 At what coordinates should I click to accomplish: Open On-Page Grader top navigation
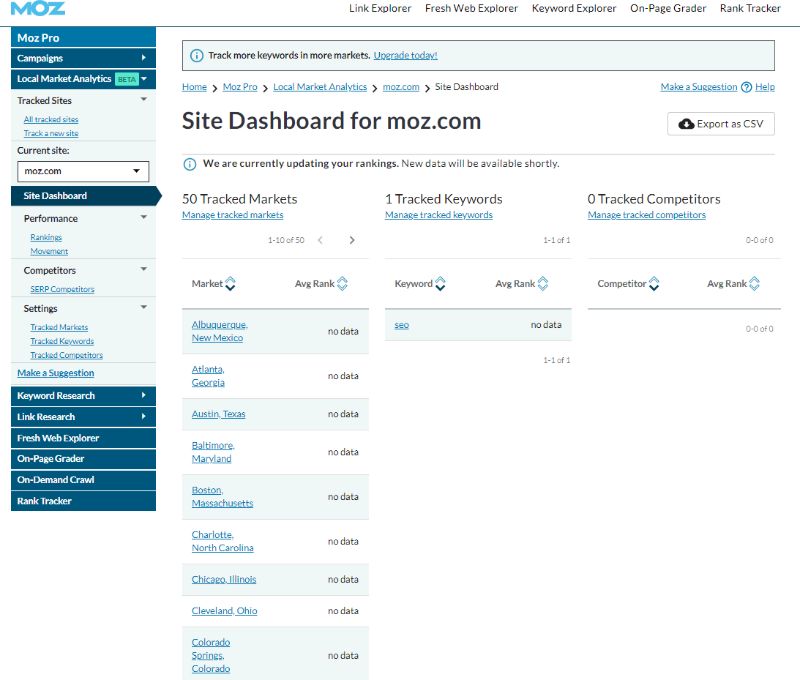click(668, 8)
